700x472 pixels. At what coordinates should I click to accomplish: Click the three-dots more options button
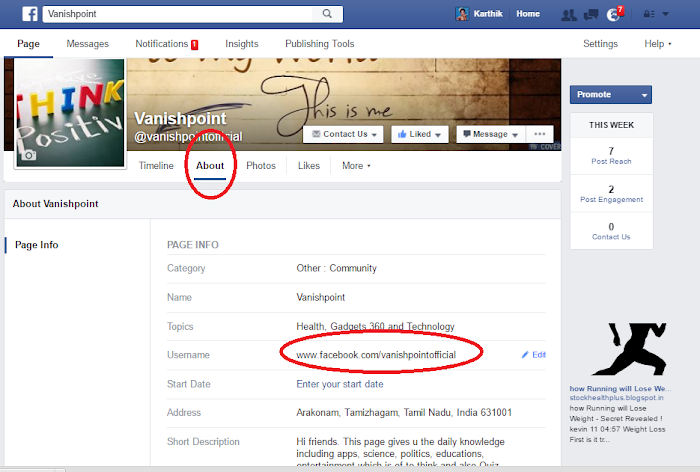540,134
